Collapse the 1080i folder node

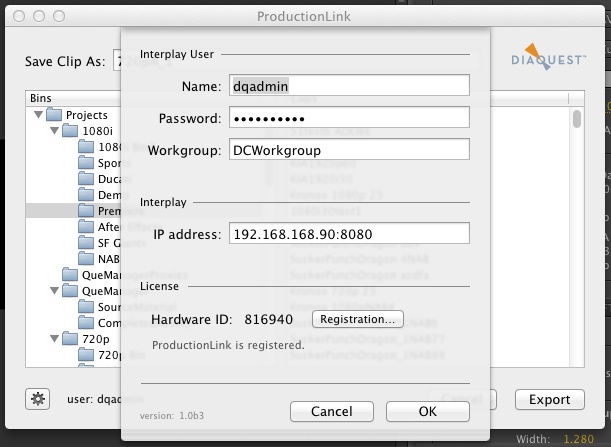click(x=55, y=131)
